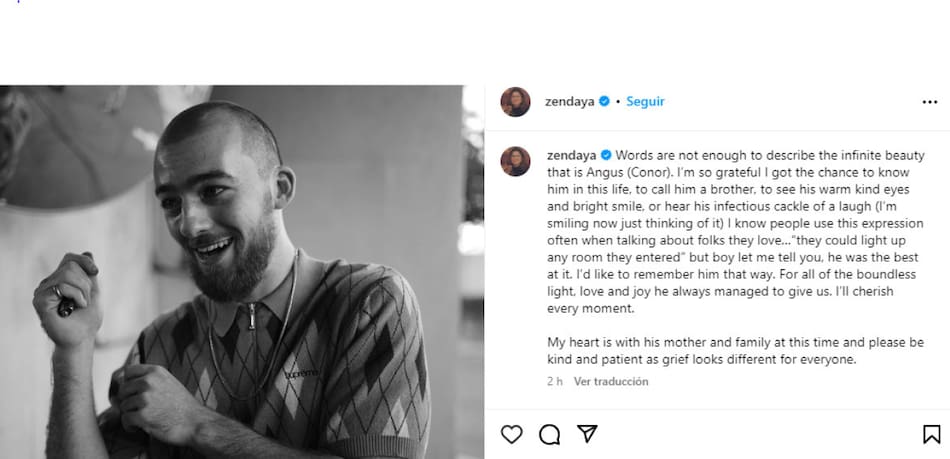The height and width of the screenshot is (459, 950).
Task: Open the zendaya profile picture in the header
Action: 515,102
